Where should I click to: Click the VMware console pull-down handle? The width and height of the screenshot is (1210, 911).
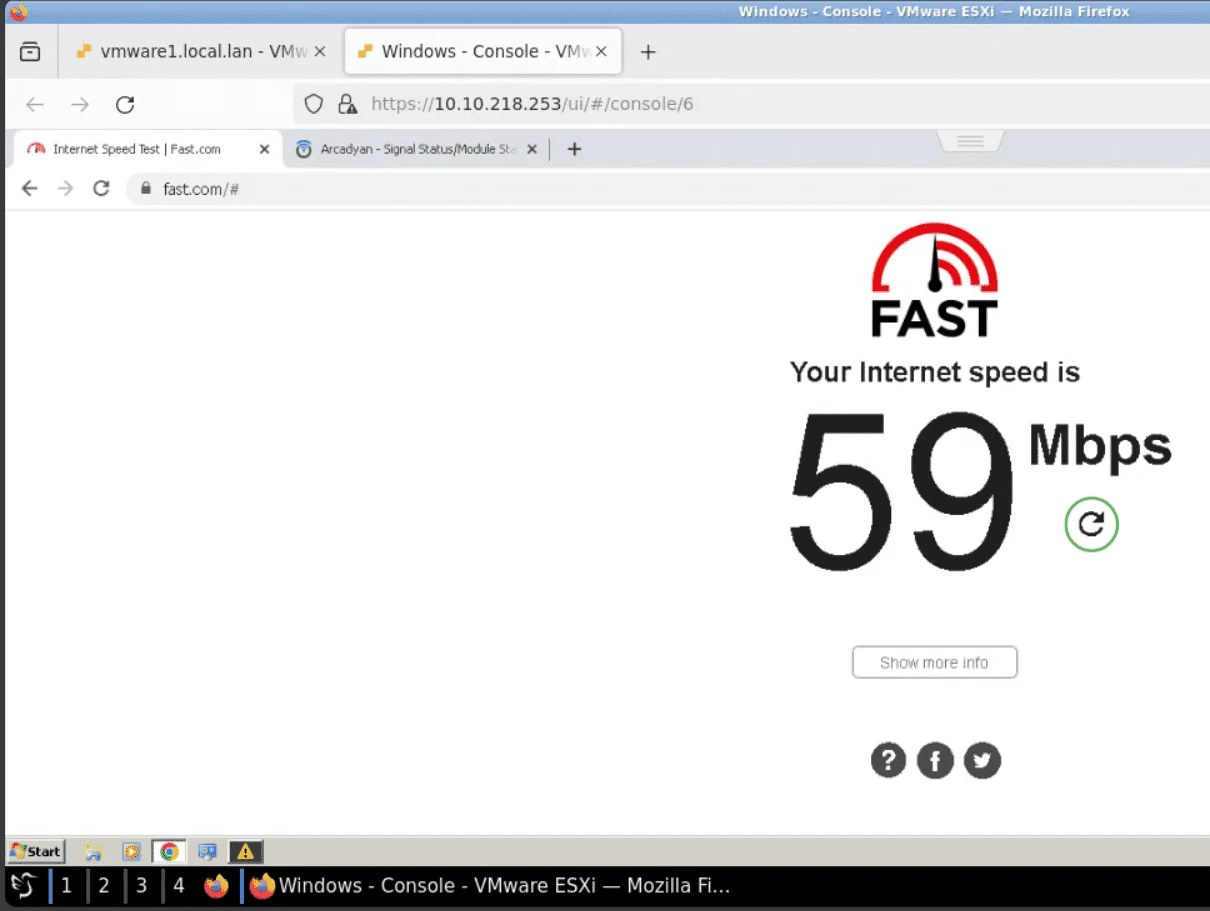971,141
